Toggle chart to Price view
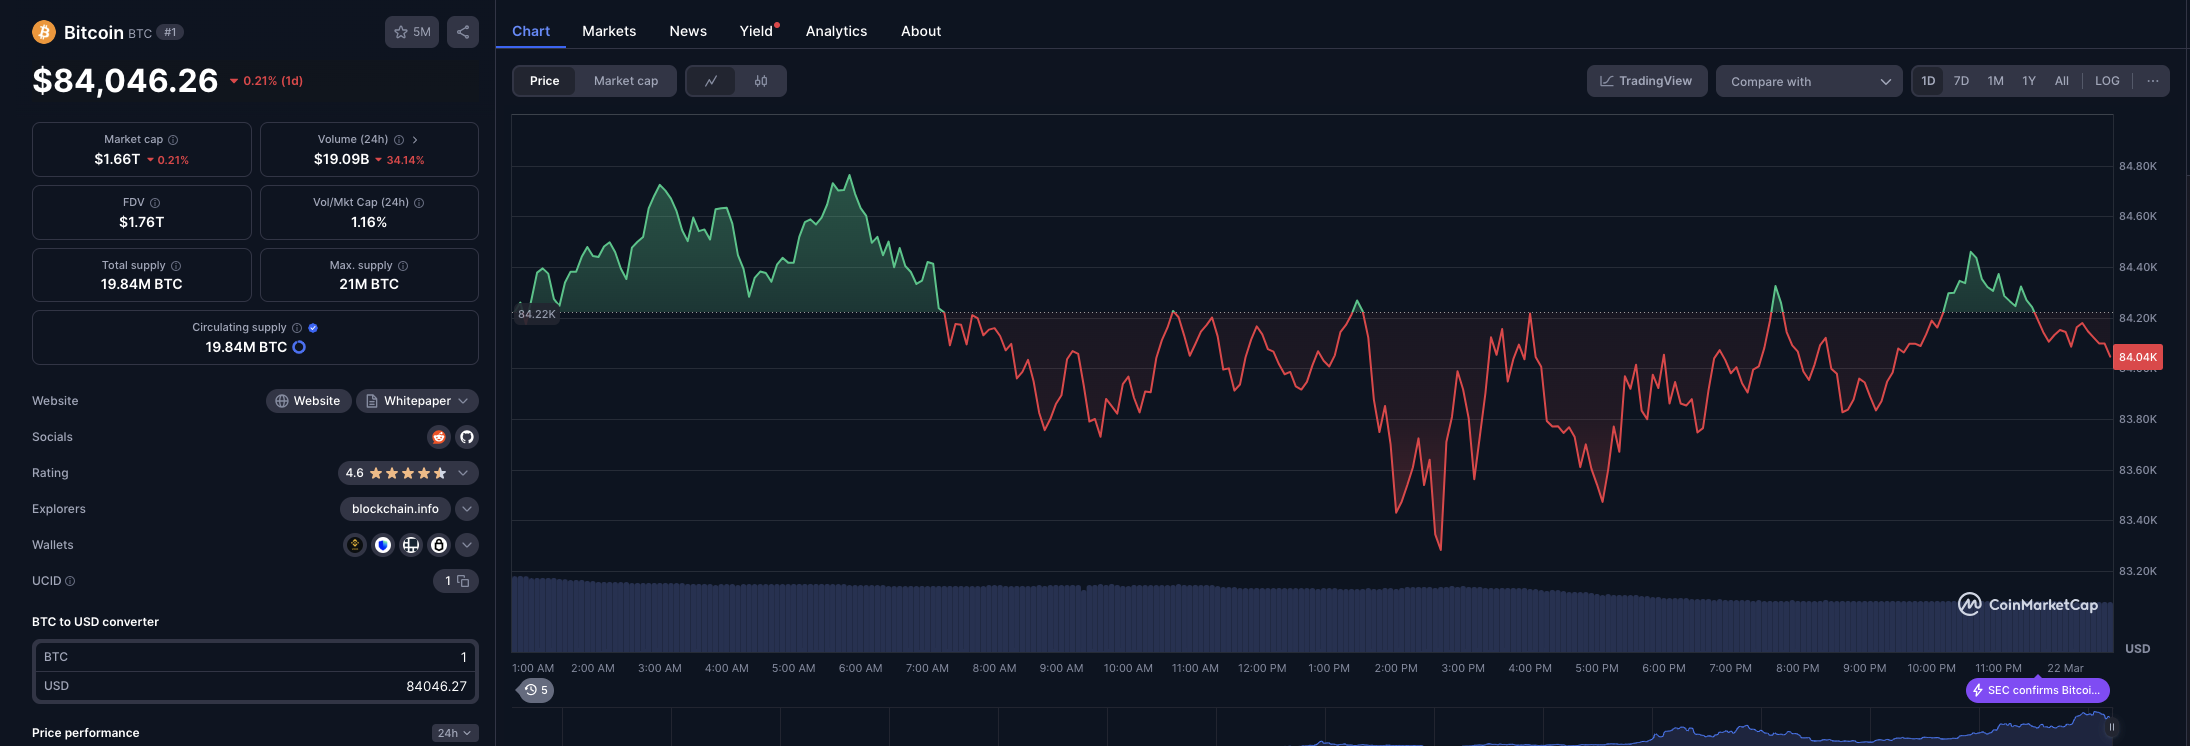Viewport: 2190px width, 746px height. click(545, 81)
